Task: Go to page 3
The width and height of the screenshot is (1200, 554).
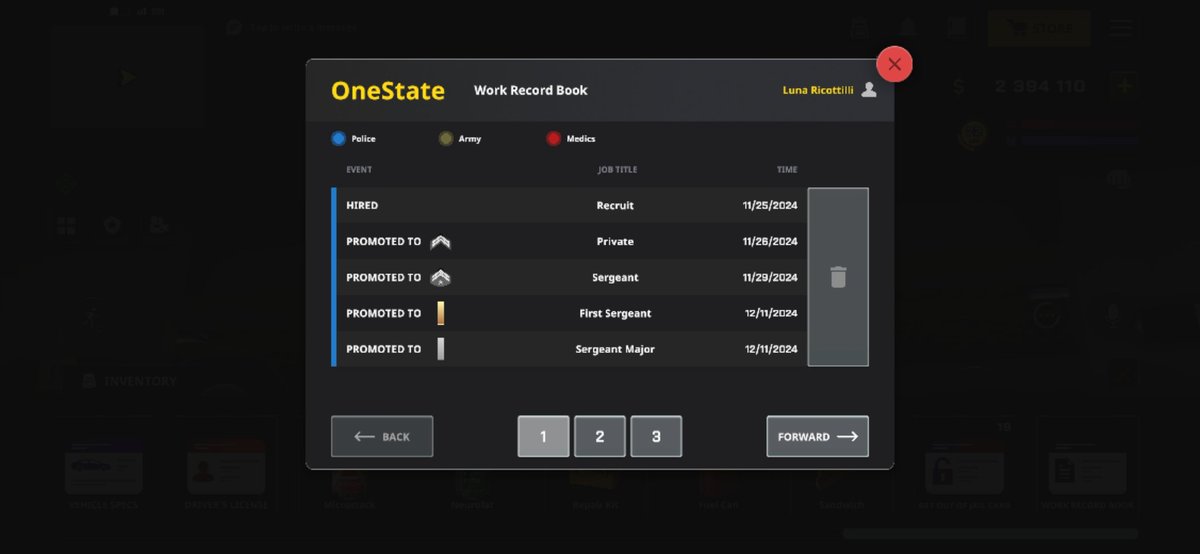Action: [x=656, y=436]
